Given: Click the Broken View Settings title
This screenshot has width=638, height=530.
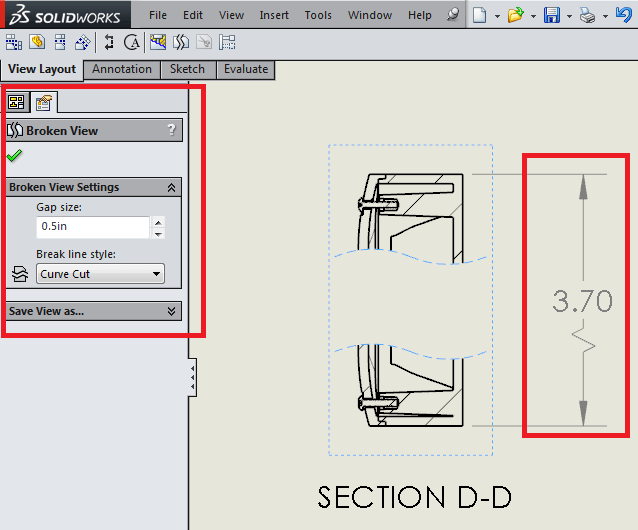Looking at the screenshot, I should pos(64,188).
